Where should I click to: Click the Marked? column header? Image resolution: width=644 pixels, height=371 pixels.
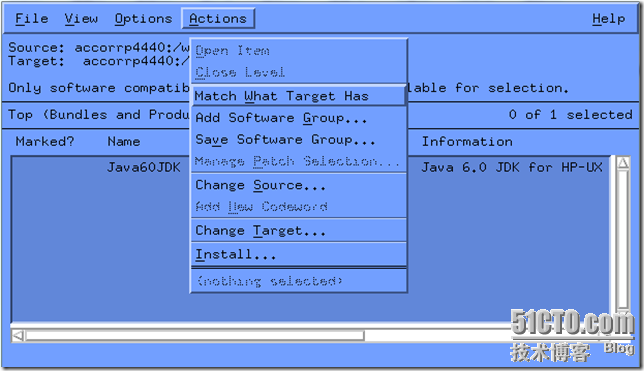45,142
